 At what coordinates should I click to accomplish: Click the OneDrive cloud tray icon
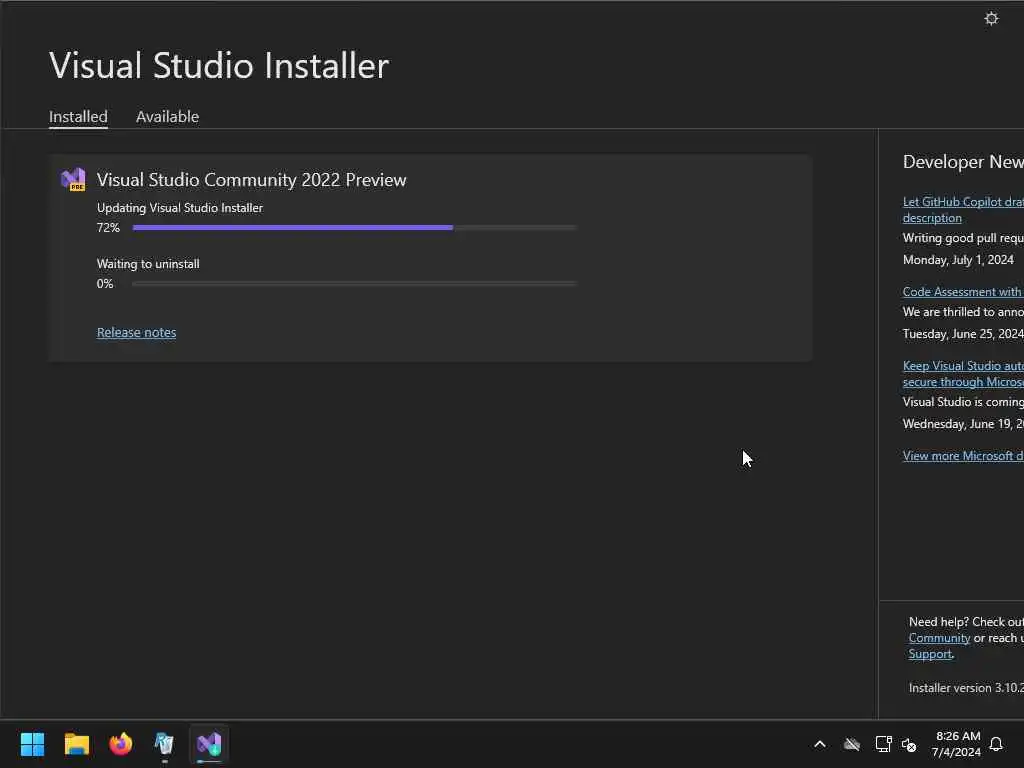point(852,744)
